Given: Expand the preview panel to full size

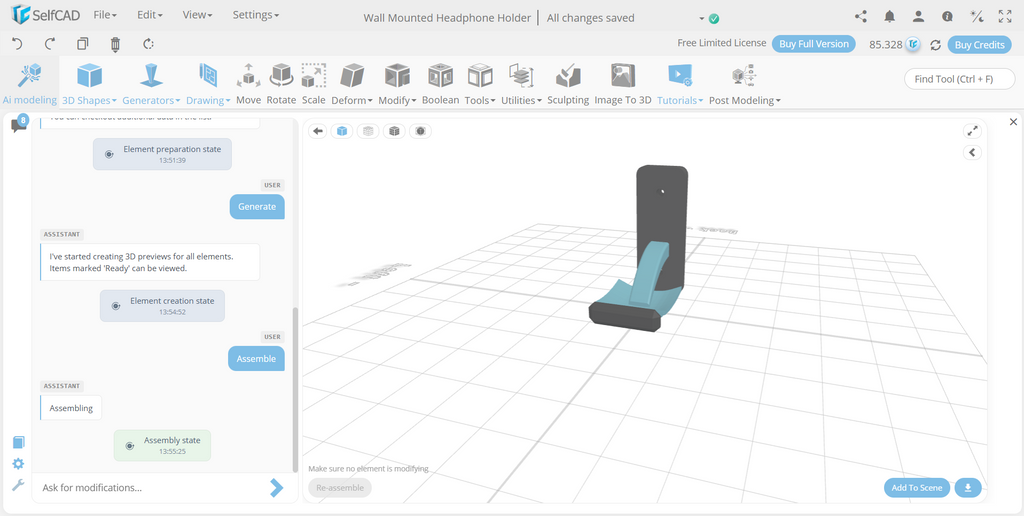Looking at the screenshot, I should [972, 131].
